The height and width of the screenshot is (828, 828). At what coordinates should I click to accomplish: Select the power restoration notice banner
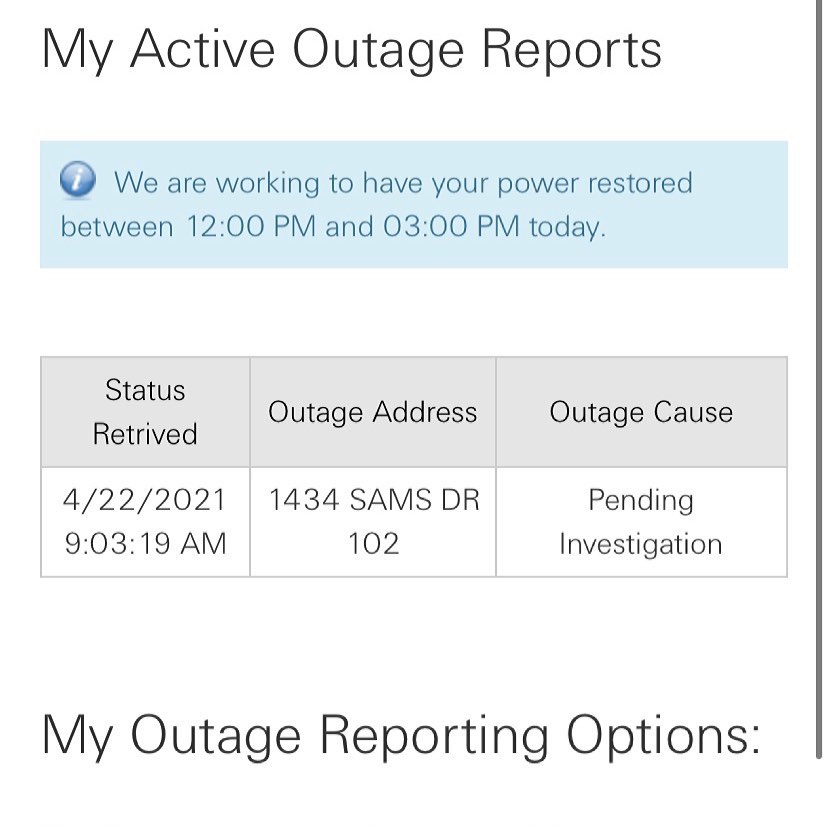coord(414,204)
